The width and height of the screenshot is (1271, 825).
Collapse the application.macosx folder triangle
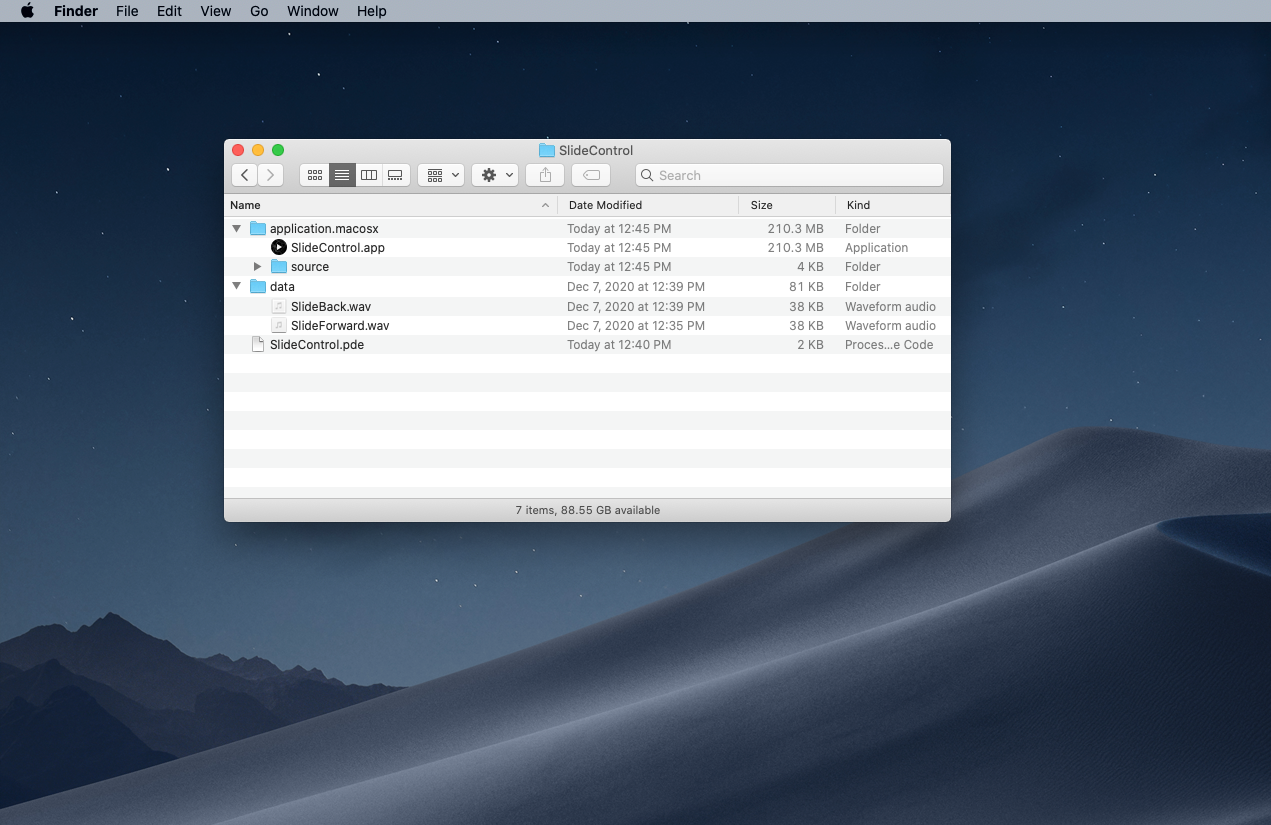tap(237, 229)
